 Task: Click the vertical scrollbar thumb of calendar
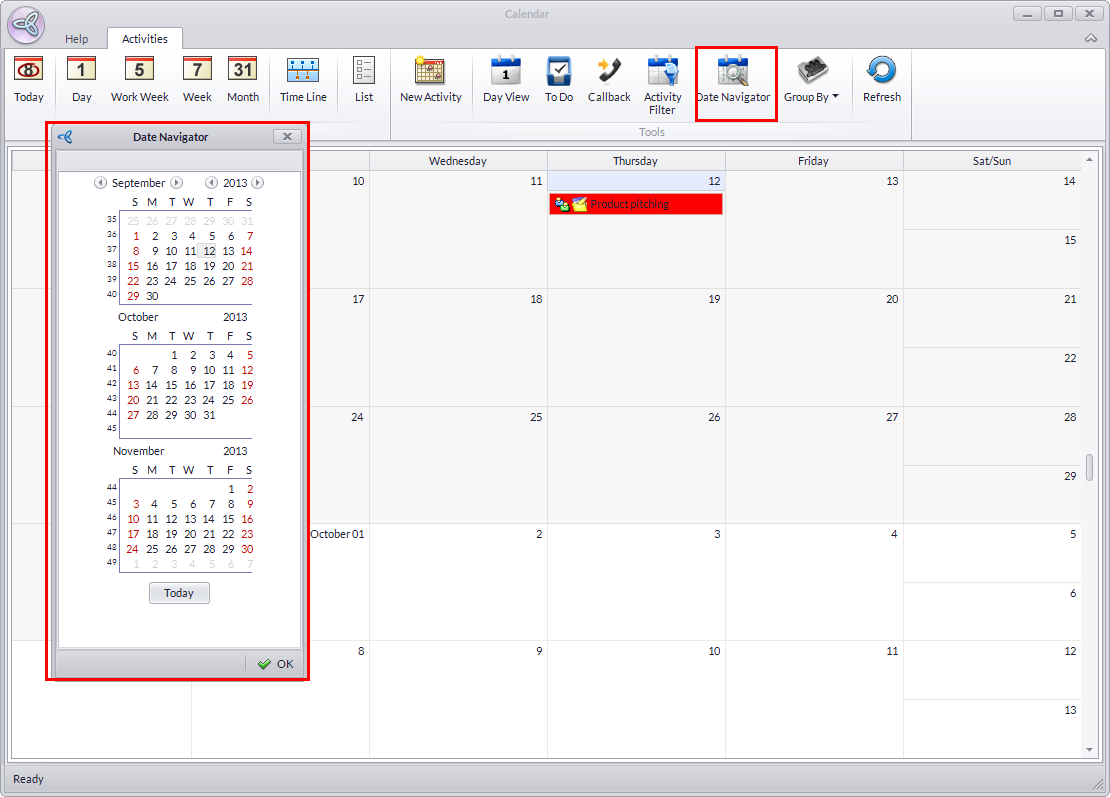[x=1089, y=467]
